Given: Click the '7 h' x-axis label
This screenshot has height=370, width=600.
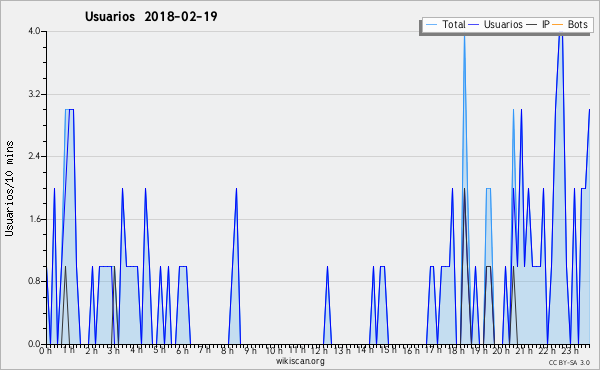Looking at the screenshot, I should click(x=204, y=350).
